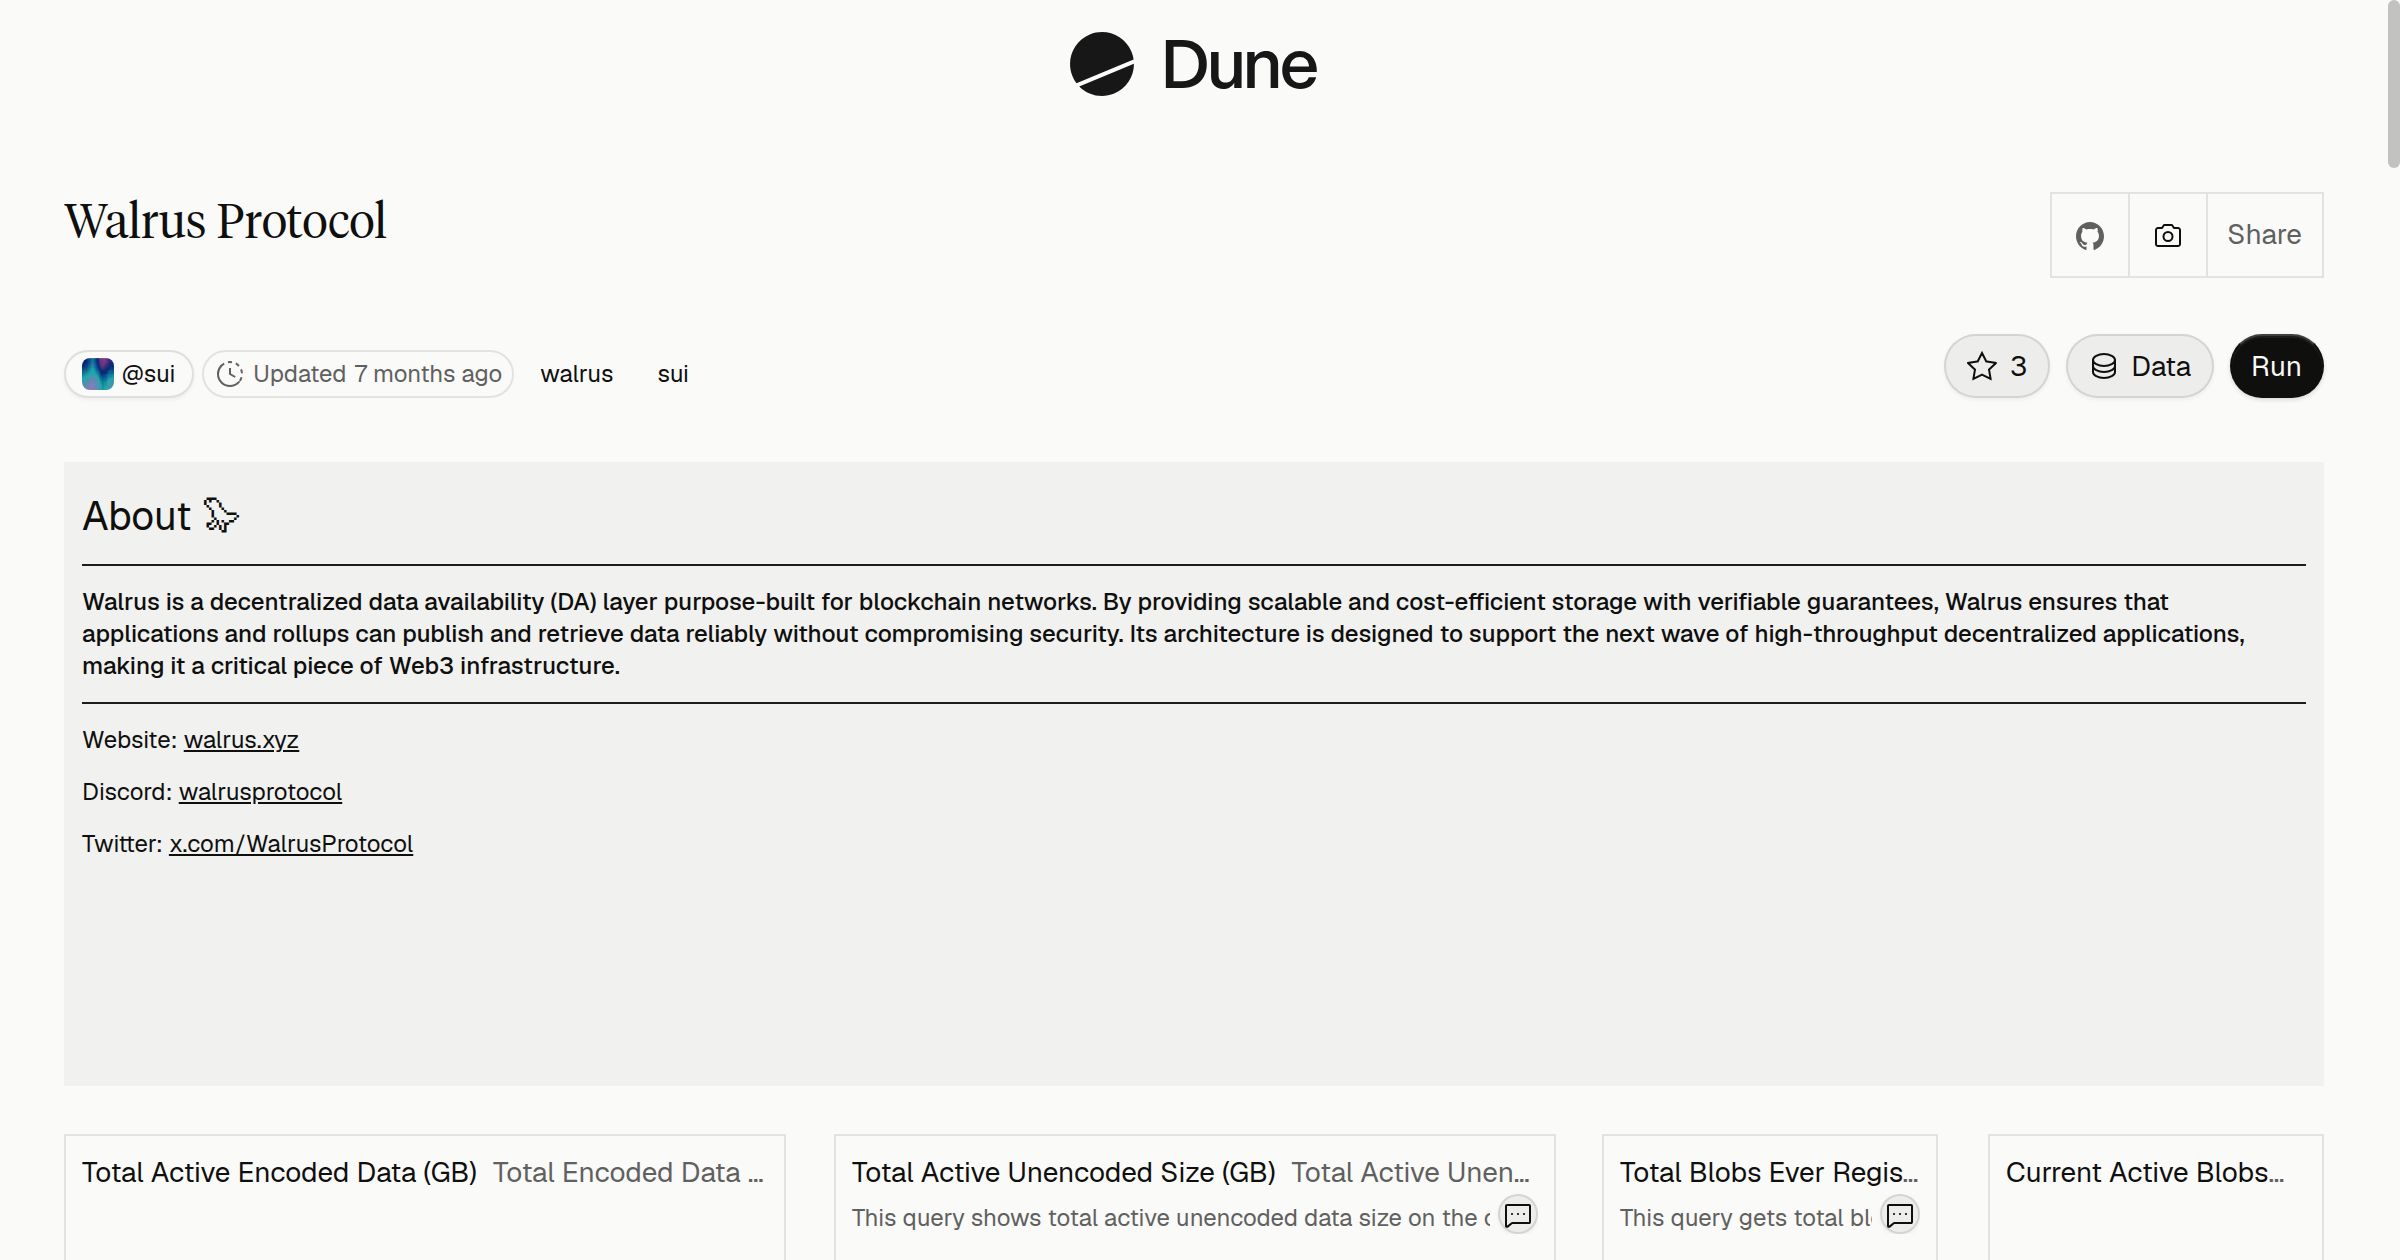Open the @sui author profile chip
This screenshot has height=1260, width=2400.
(129, 374)
